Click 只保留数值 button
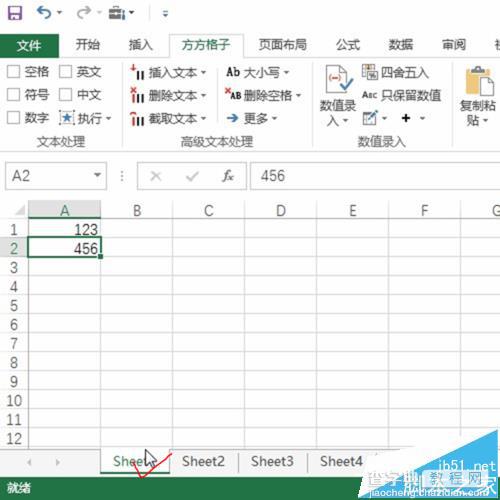Screen dimensions: 500x500 [x=401, y=95]
